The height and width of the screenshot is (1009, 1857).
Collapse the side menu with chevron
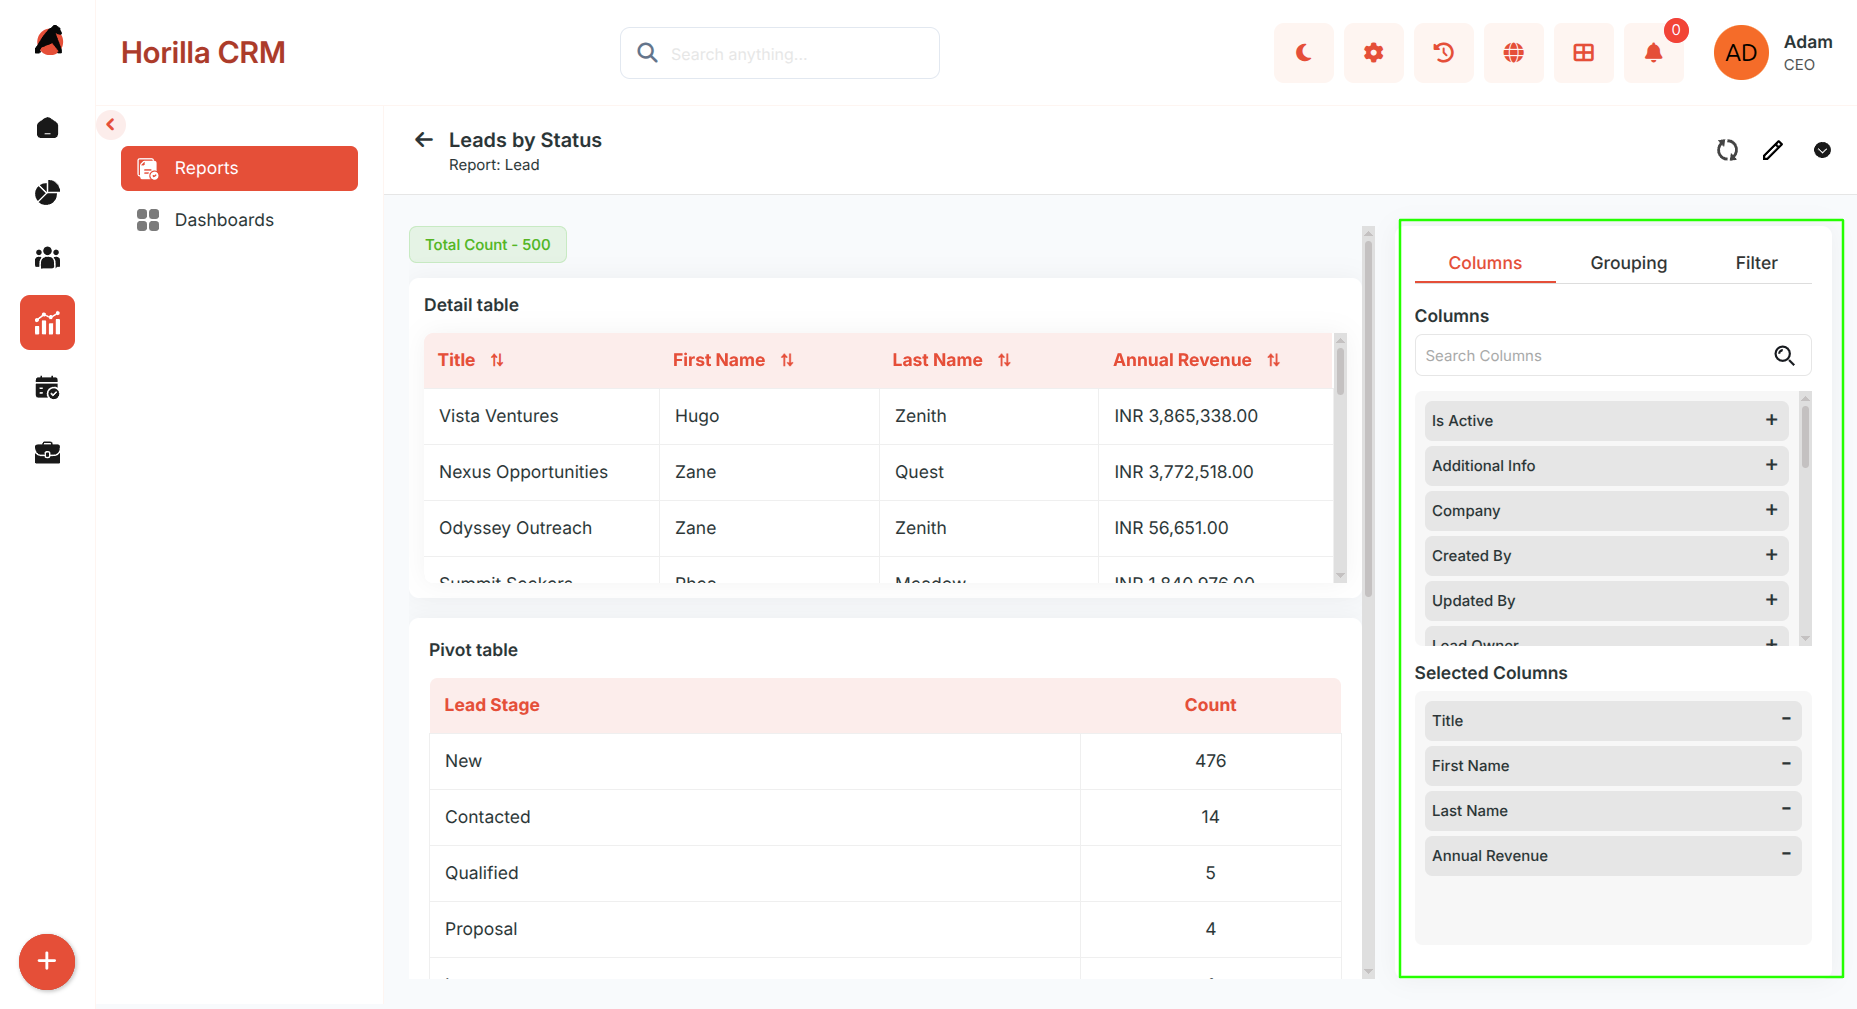[x=110, y=125]
